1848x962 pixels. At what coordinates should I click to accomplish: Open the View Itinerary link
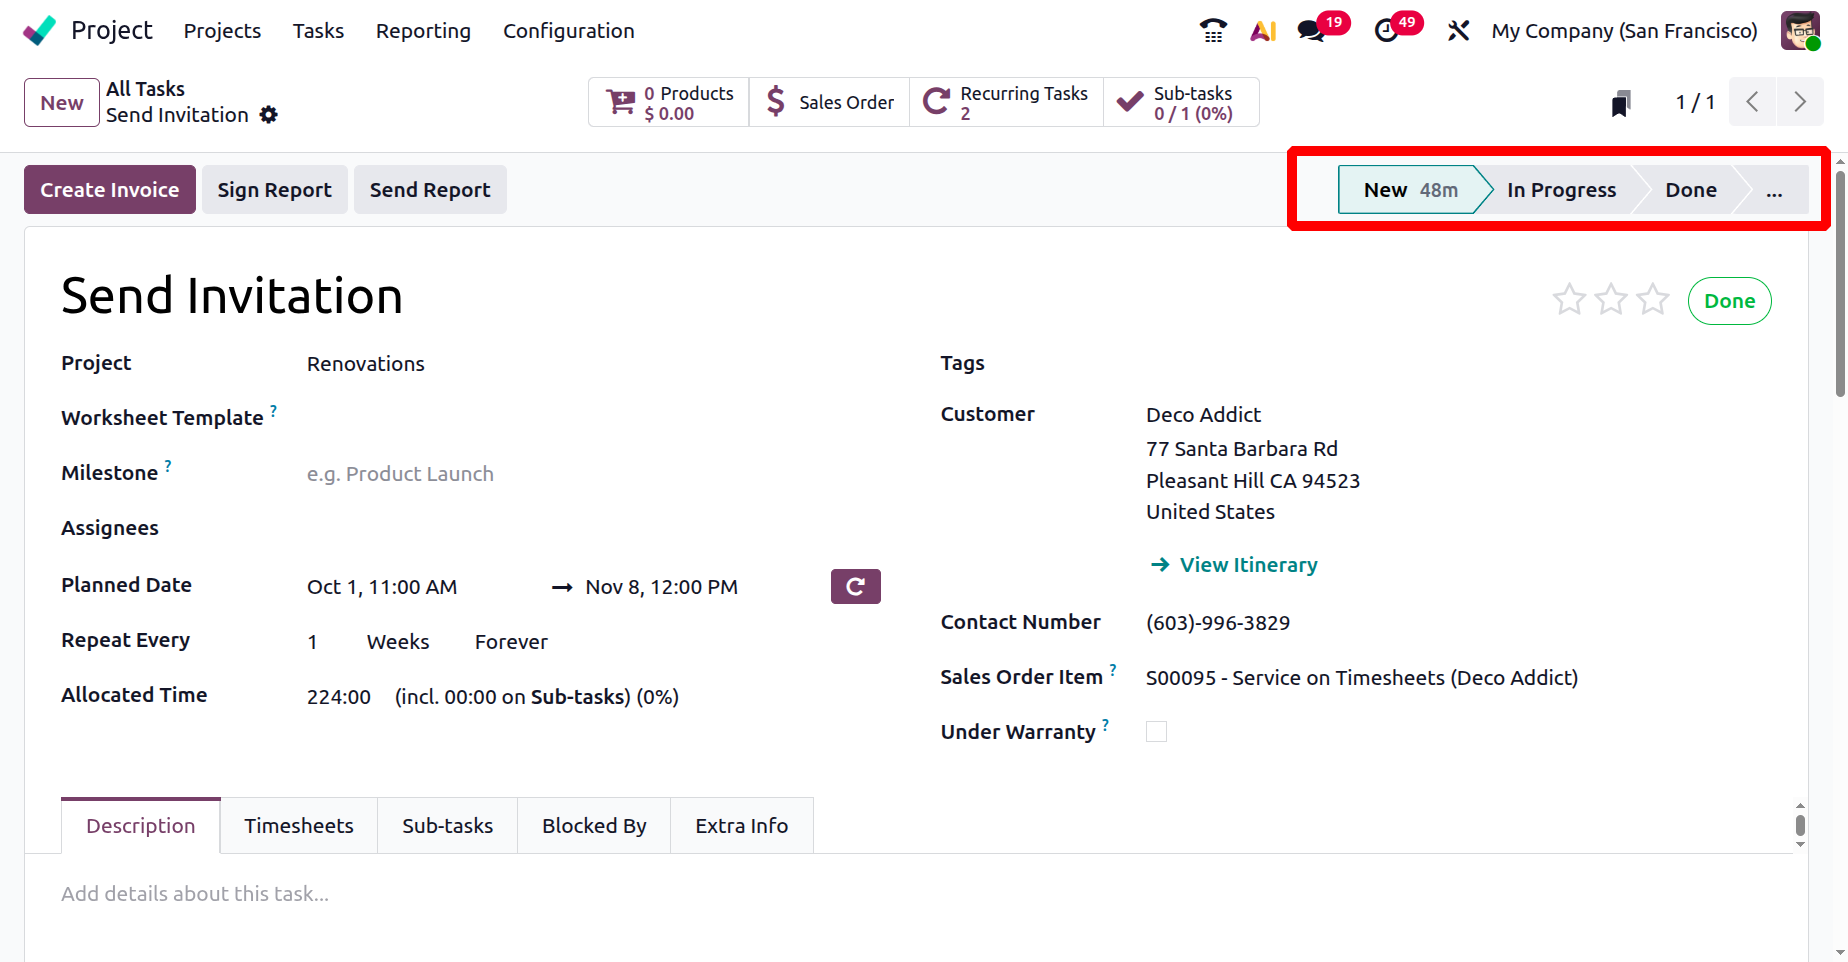pos(1248,565)
